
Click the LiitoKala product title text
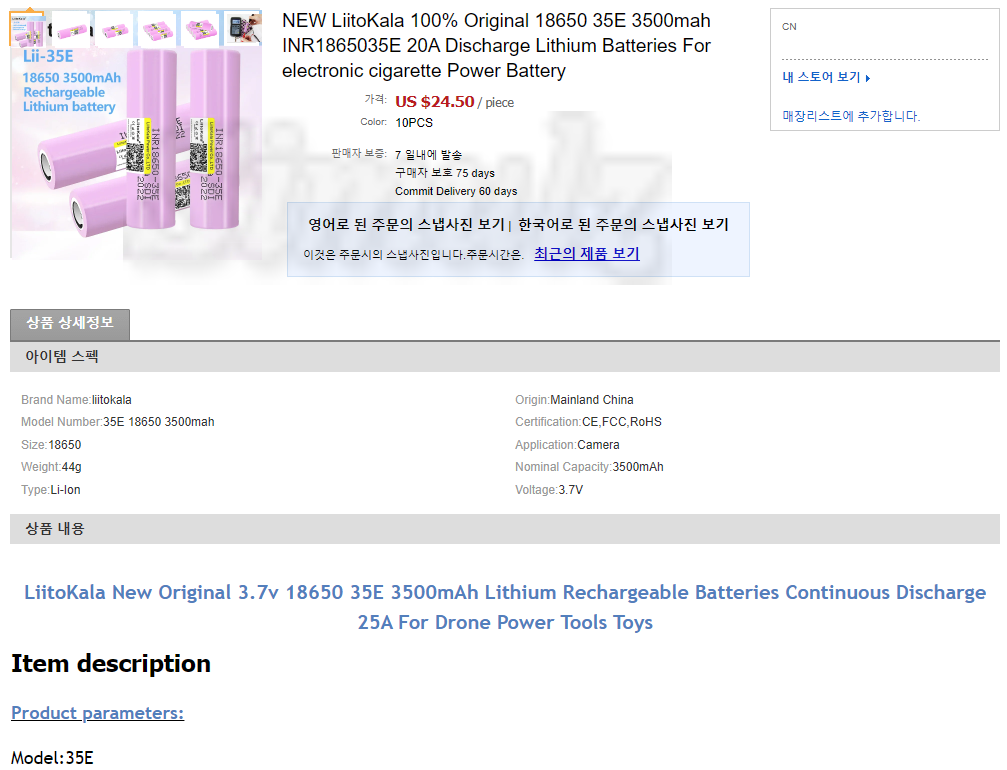496,46
